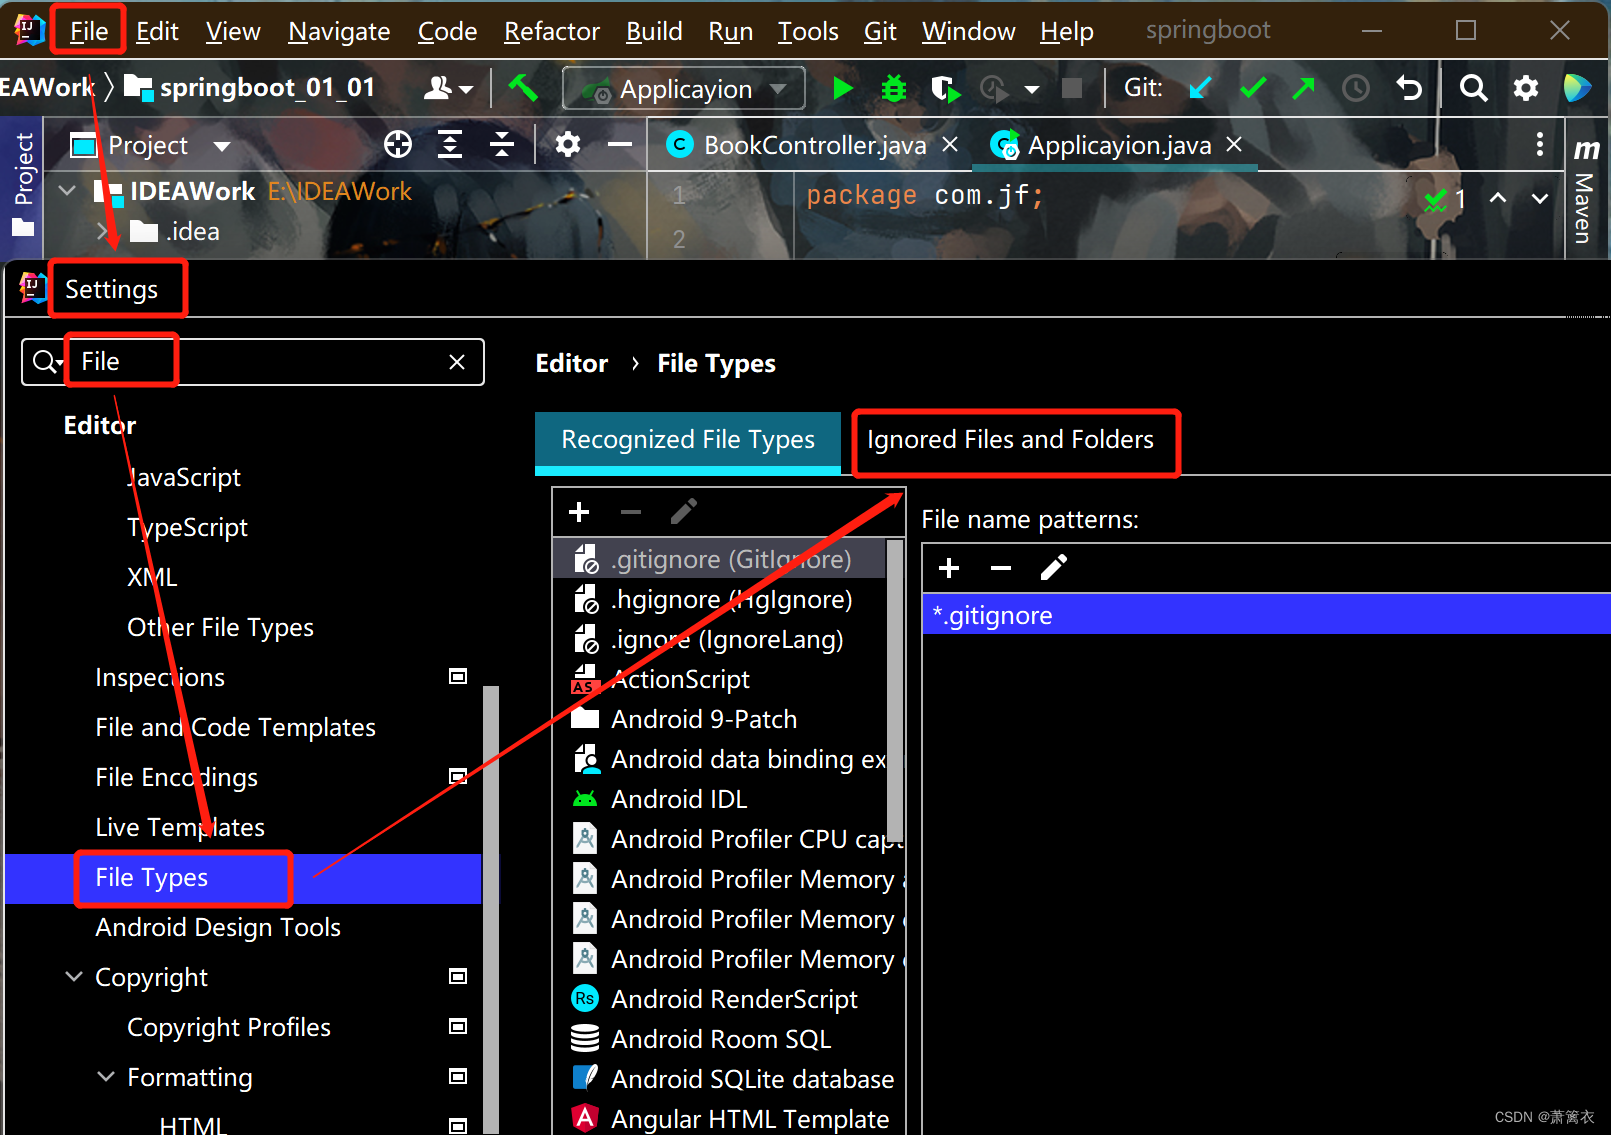Open Search Everywhere magnifier icon

(x=1472, y=89)
